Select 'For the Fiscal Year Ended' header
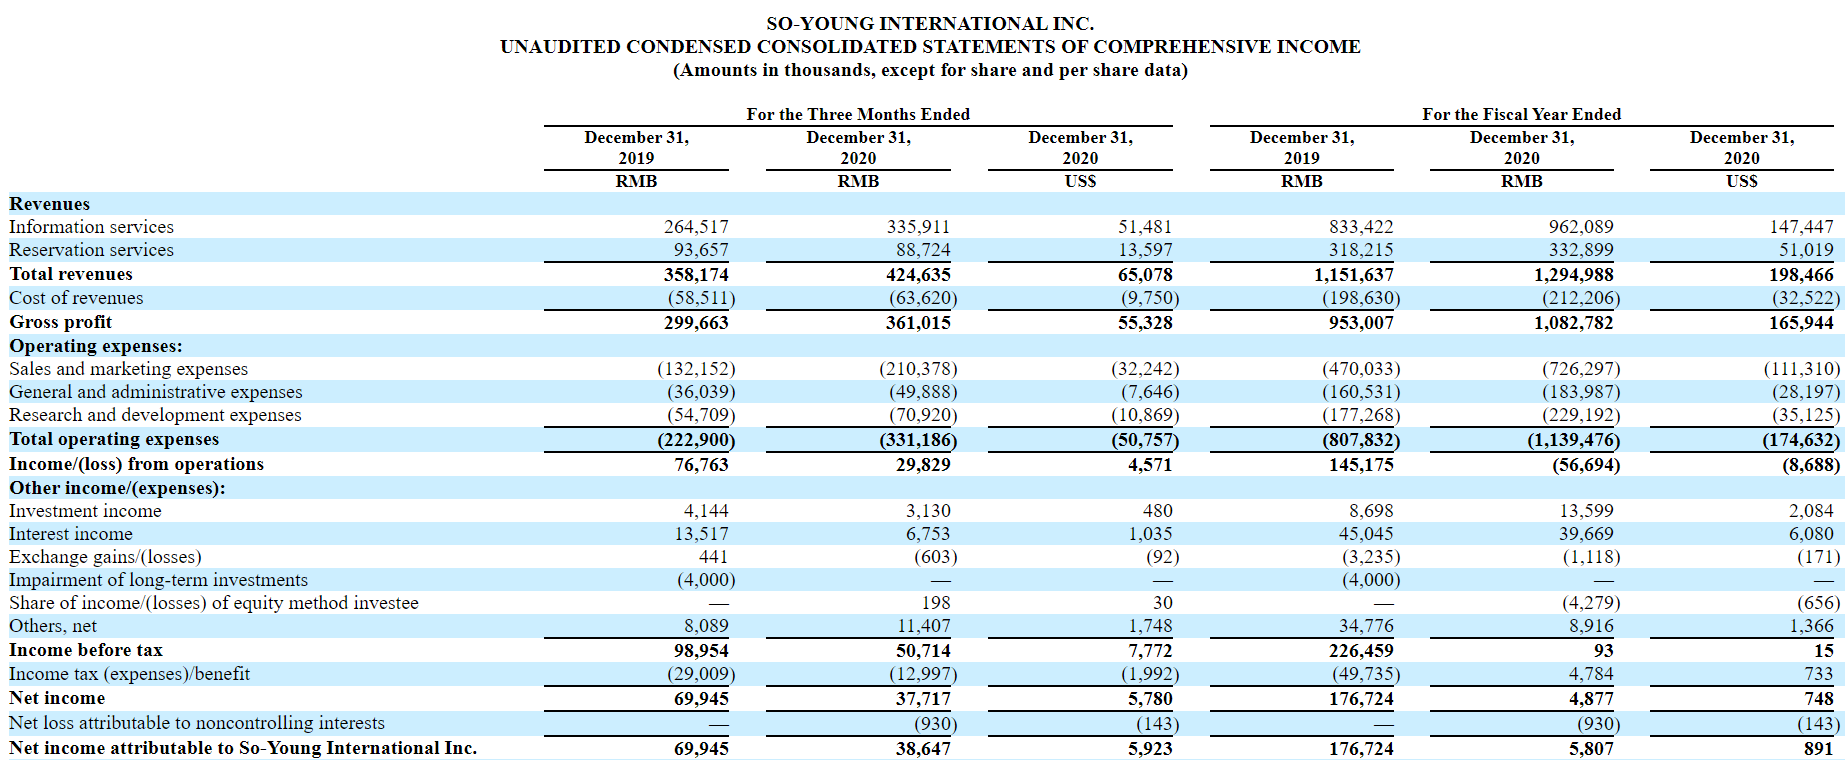 pos(1521,114)
